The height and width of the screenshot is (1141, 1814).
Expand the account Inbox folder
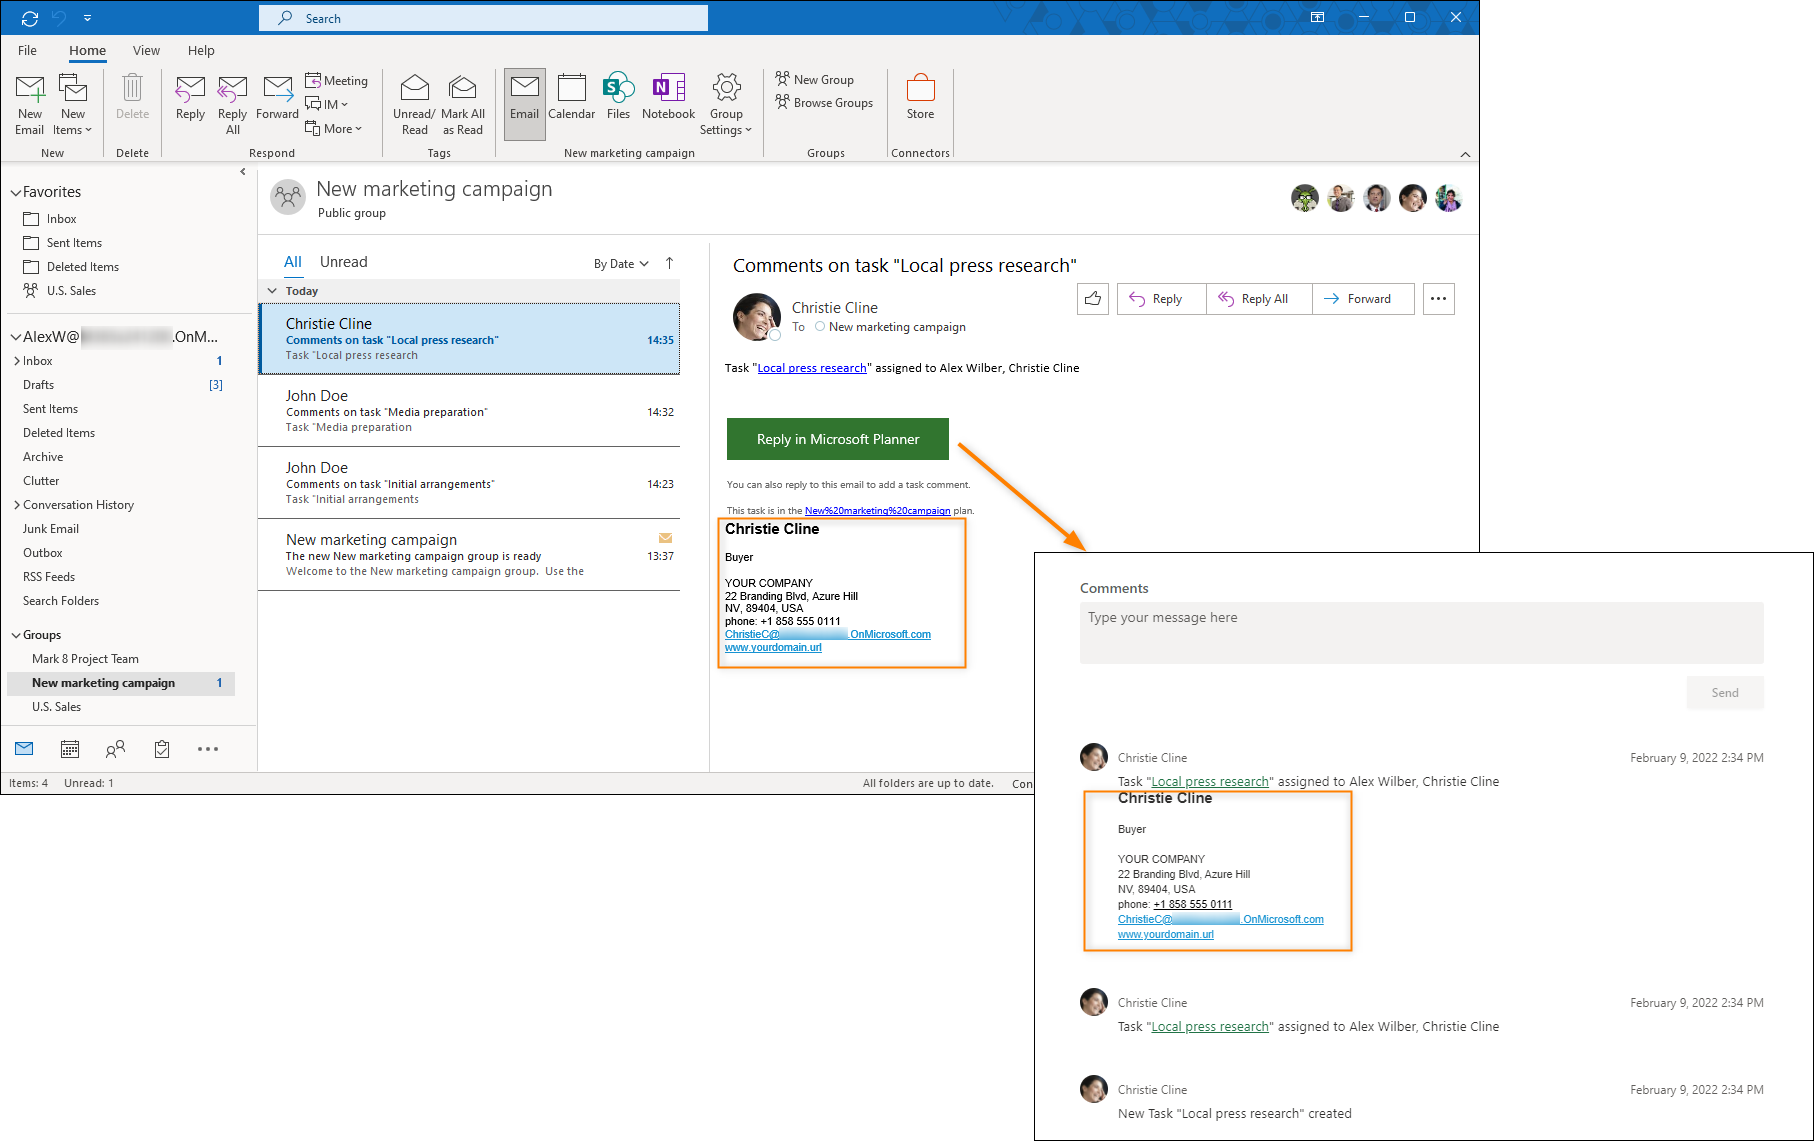click(17, 361)
